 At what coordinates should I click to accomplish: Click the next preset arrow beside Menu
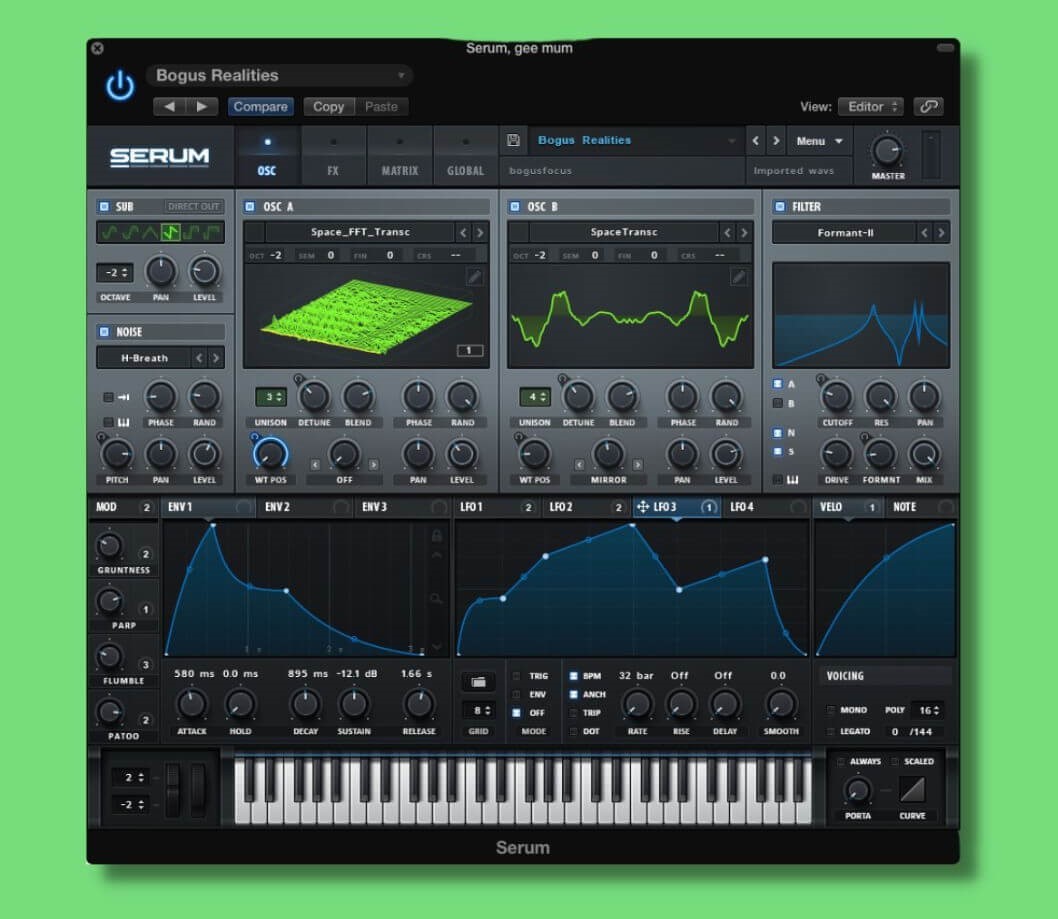774,141
